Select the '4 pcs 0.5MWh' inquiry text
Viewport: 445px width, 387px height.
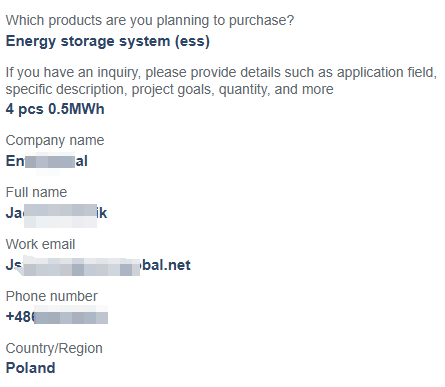pos(55,109)
